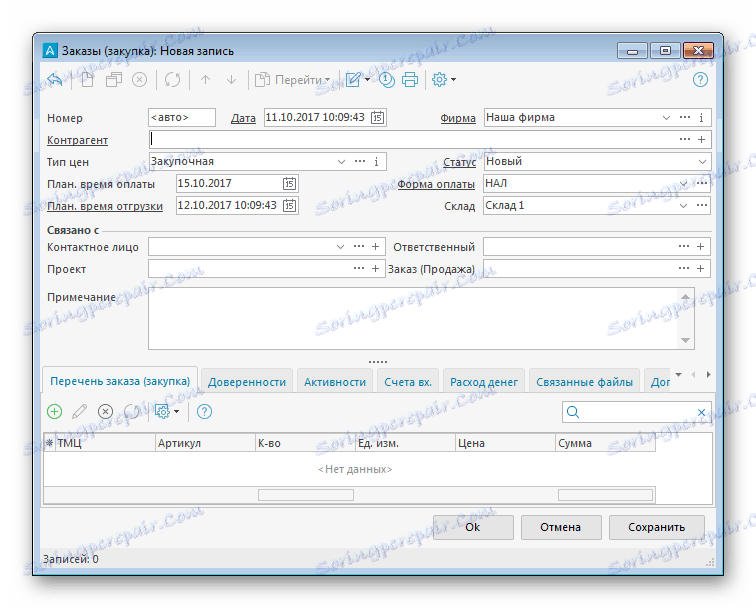The width and height of the screenshot is (756, 608).
Task: Click ellipsis button next to Фирма
Action: tap(685, 117)
